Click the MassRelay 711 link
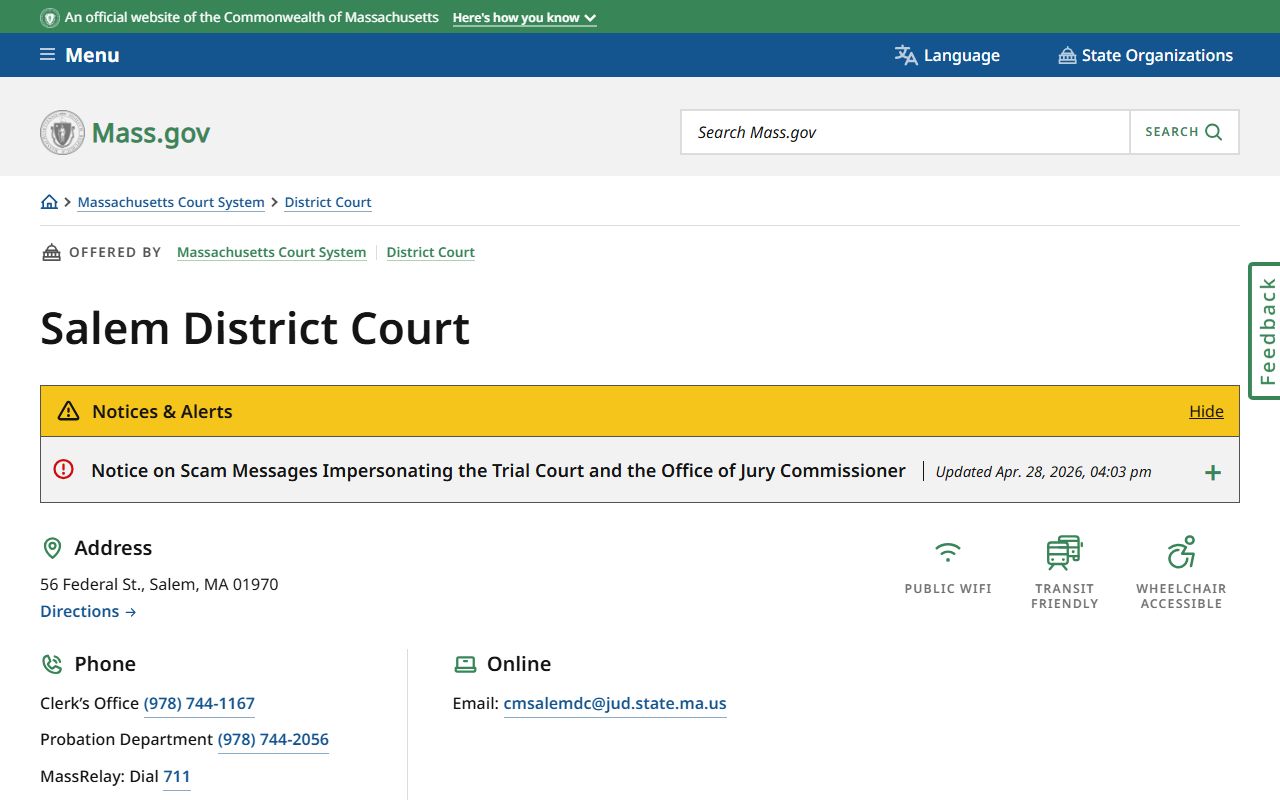 tap(177, 776)
